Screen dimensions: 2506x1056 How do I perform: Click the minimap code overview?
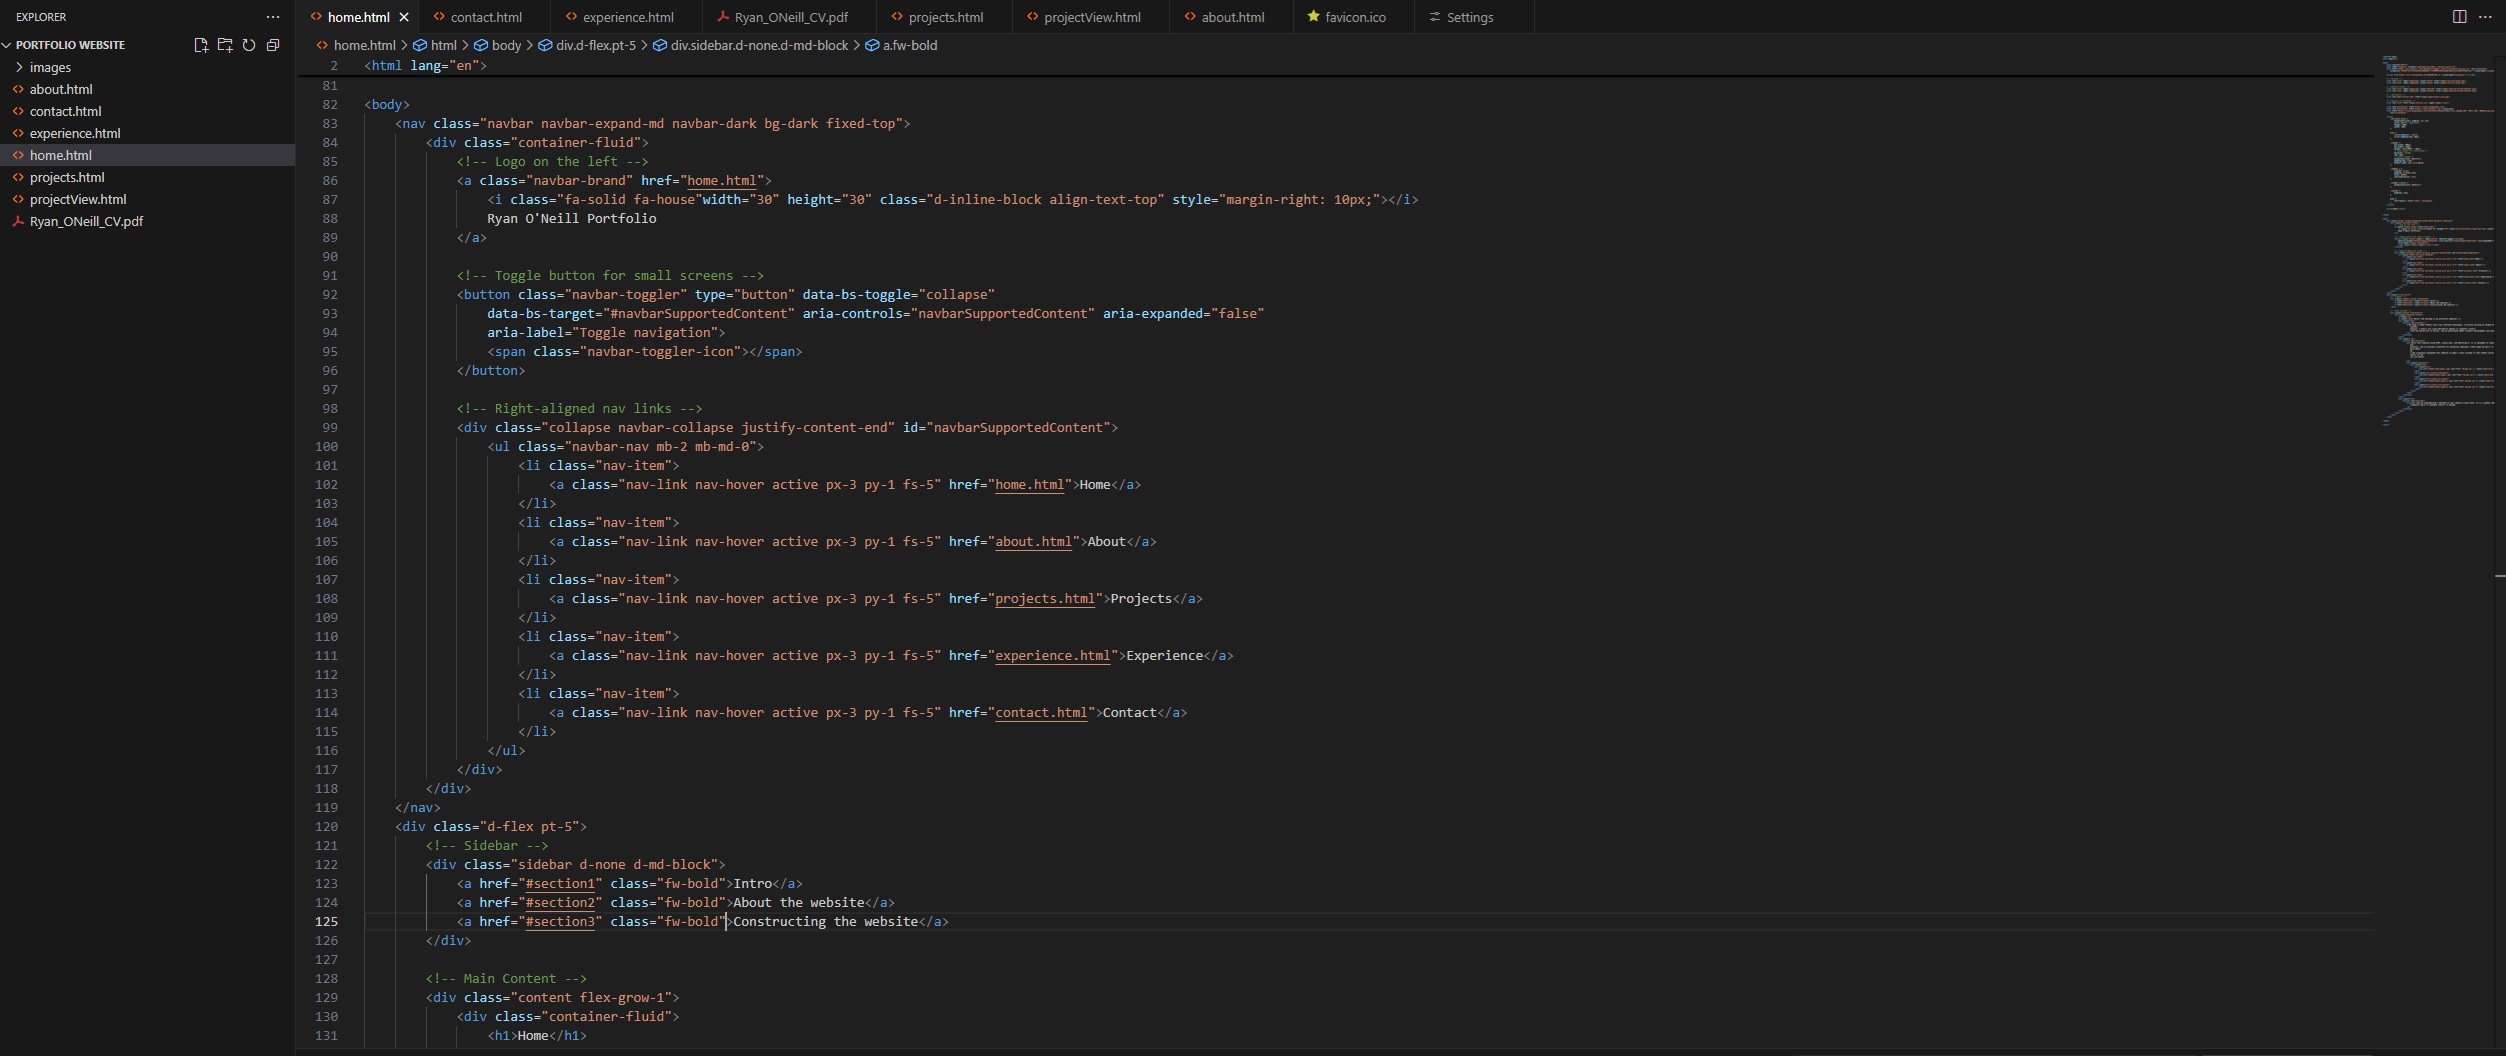point(2436,240)
